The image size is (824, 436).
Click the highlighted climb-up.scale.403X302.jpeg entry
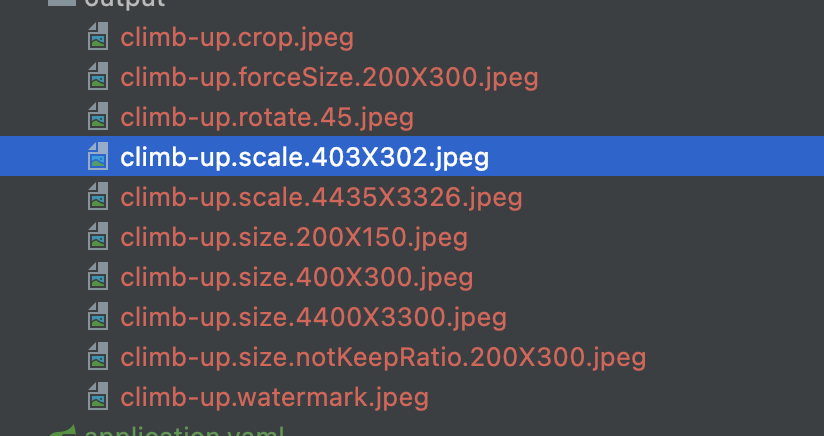tap(304, 158)
